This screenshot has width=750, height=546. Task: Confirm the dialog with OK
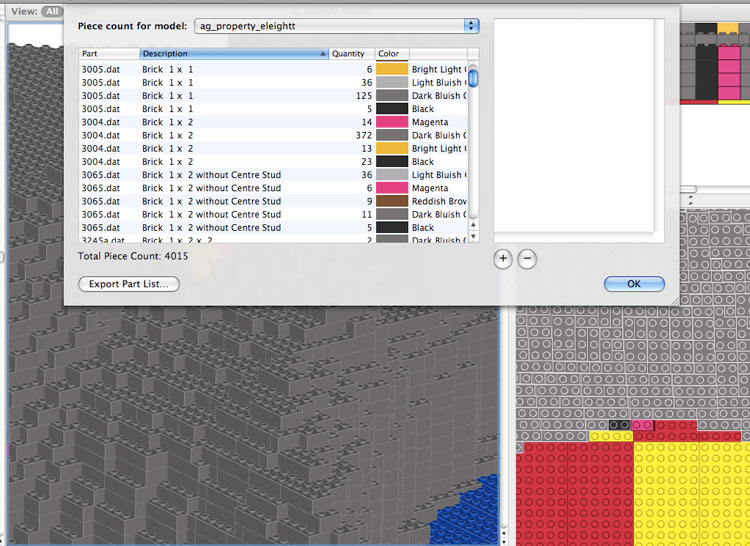click(x=634, y=284)
